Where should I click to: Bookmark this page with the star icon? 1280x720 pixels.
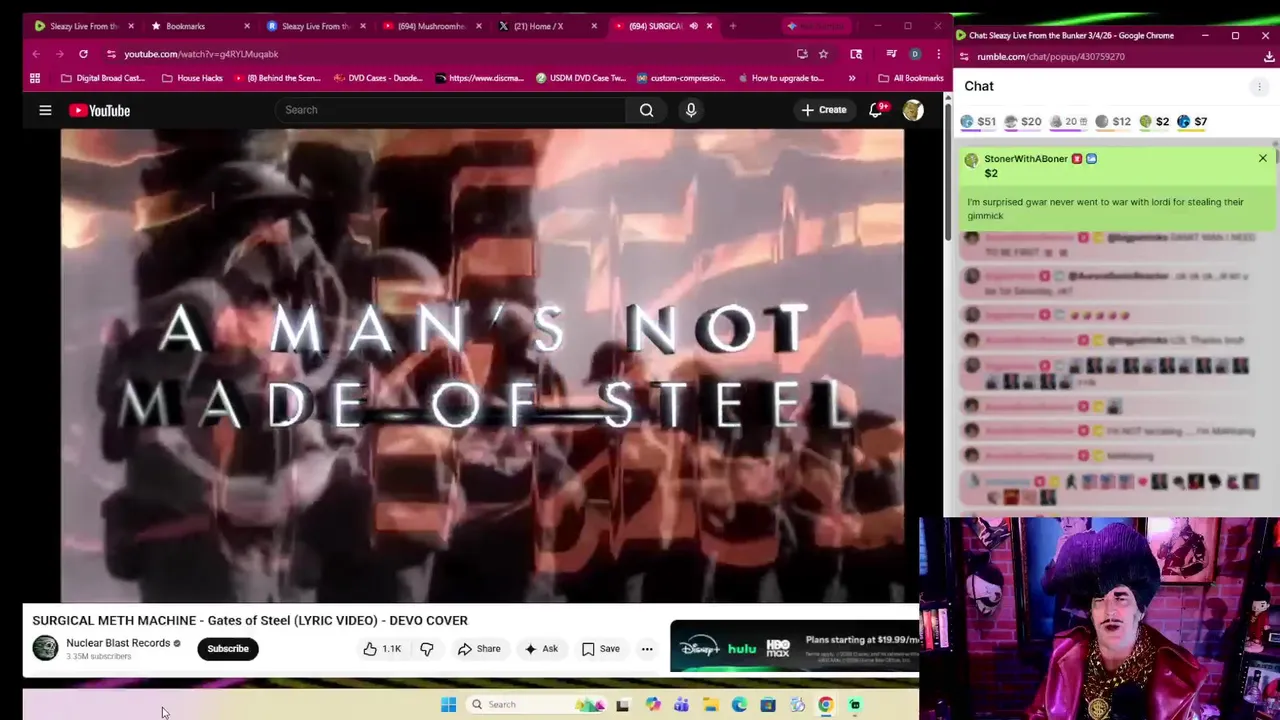823,54
